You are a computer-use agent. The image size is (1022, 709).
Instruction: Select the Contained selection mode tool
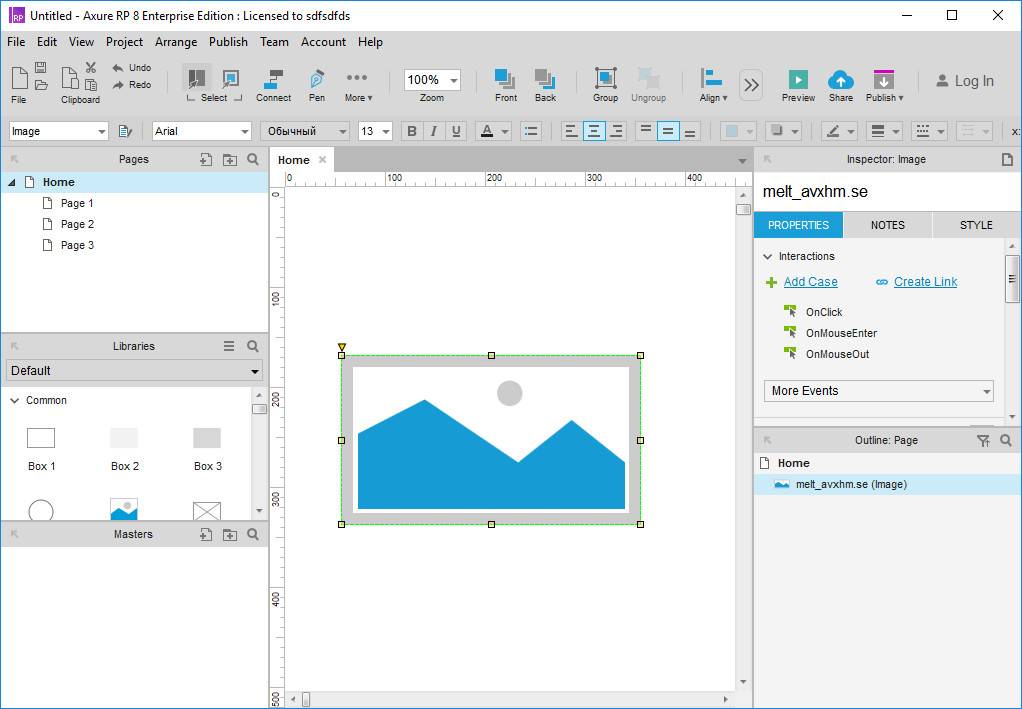231,79
